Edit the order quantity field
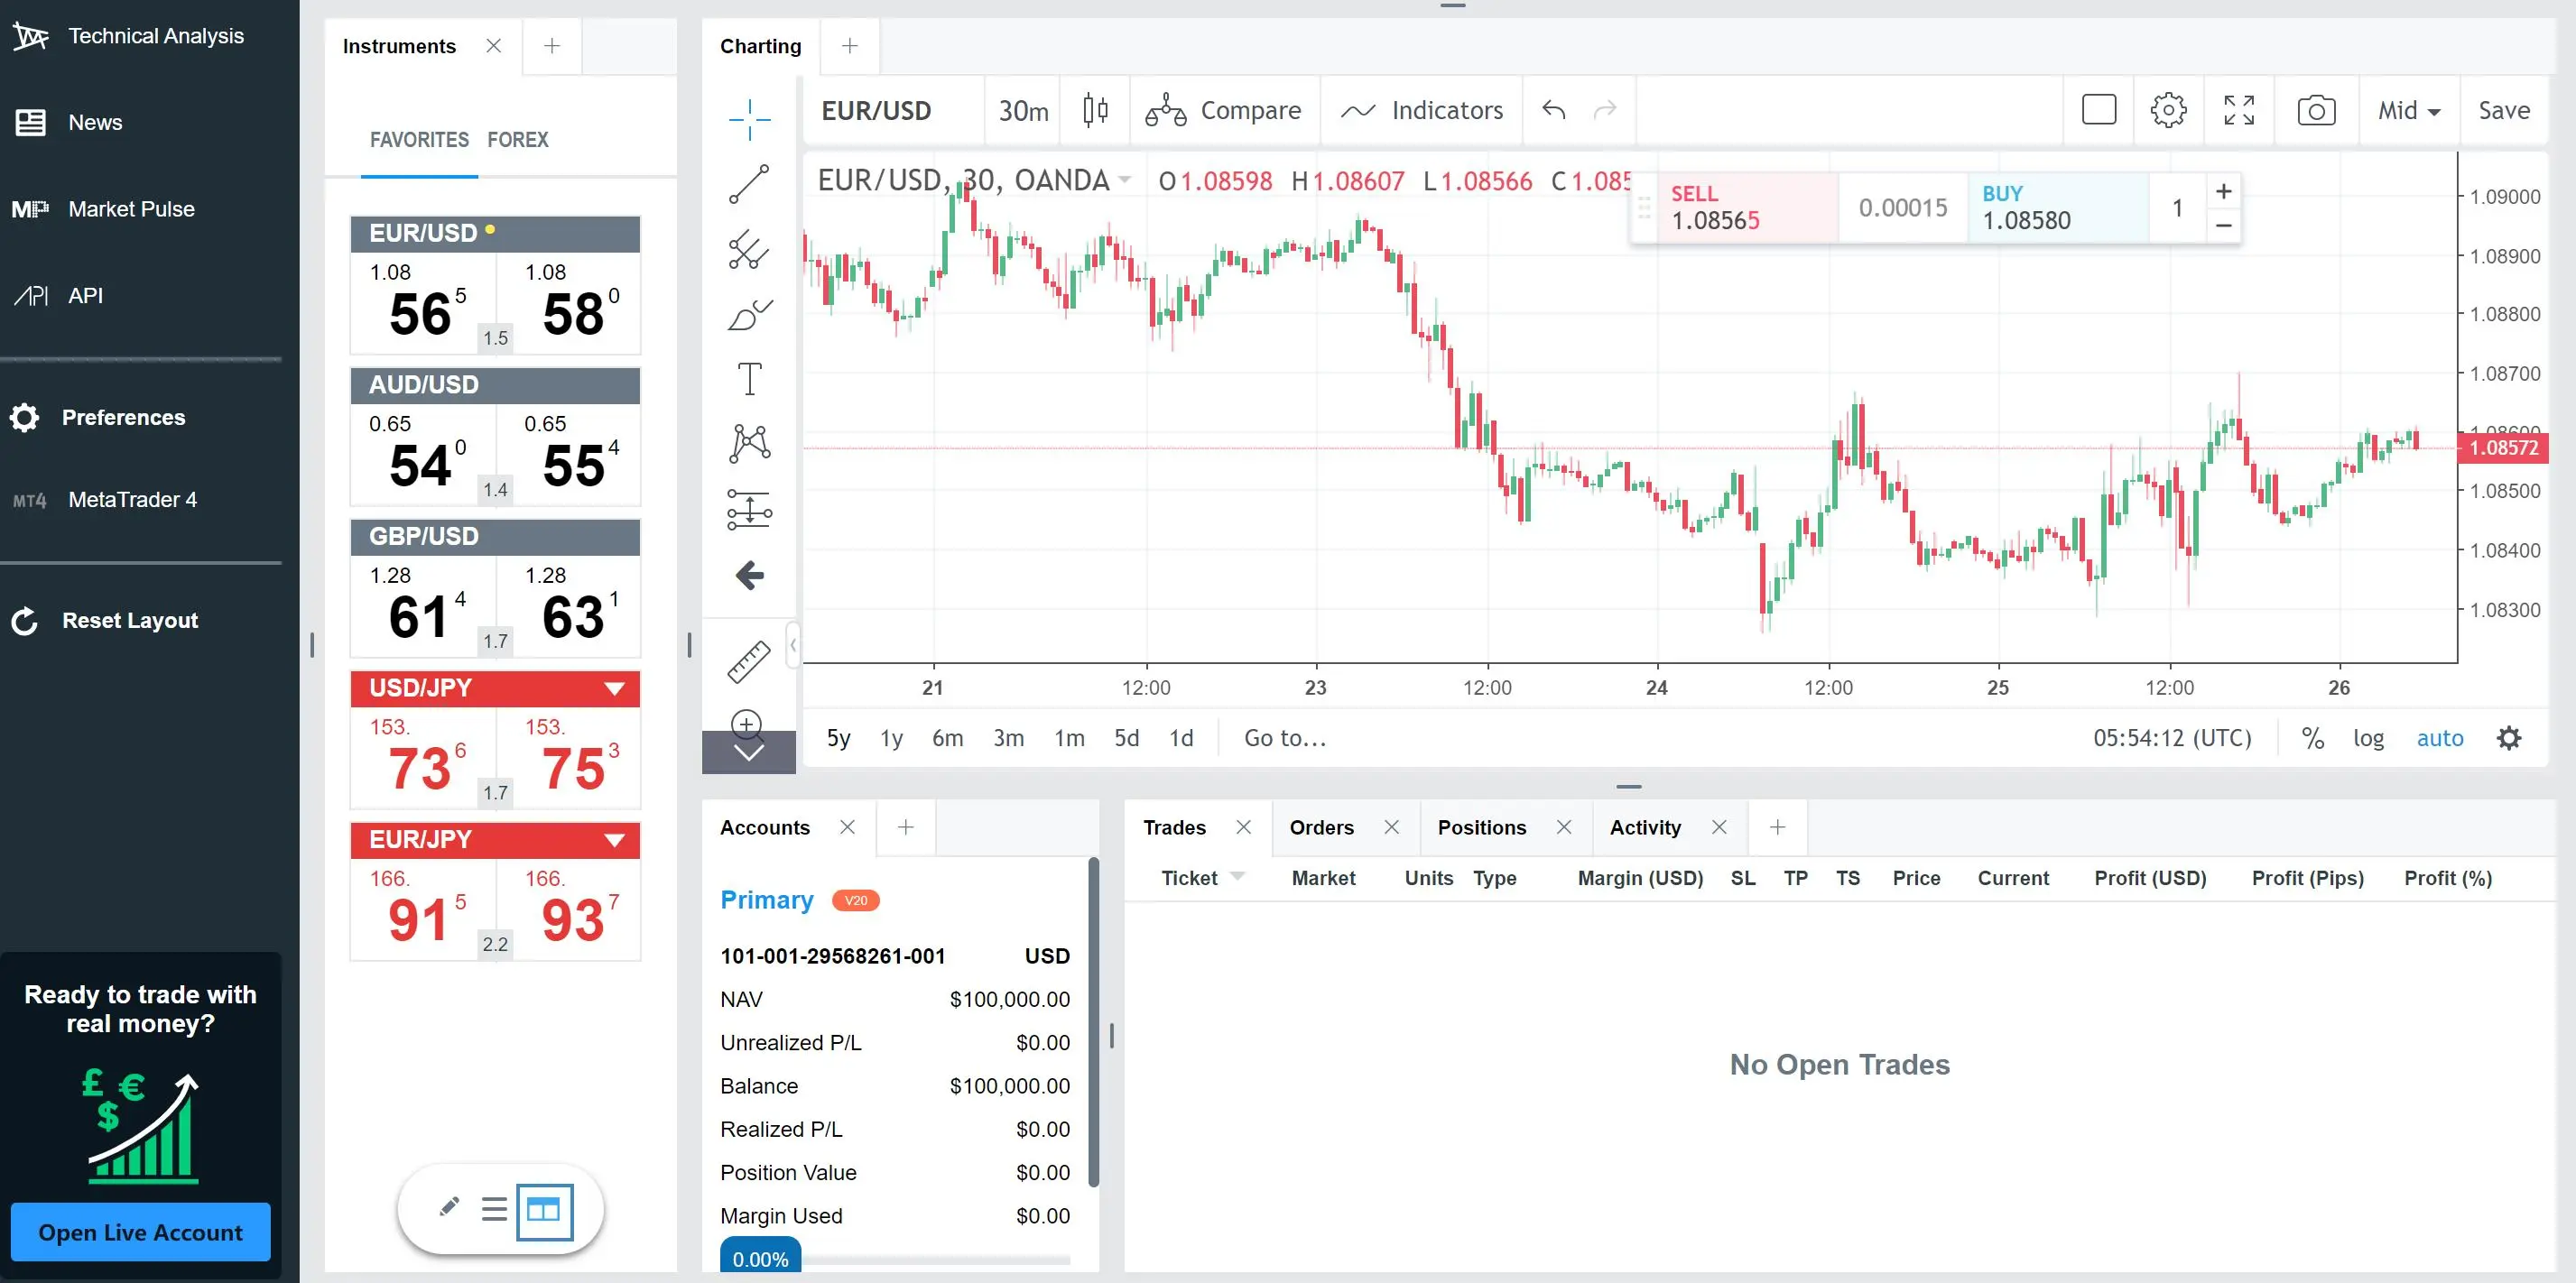Viewport: 2576px width, 1283px height. (x=2177, y=207)
